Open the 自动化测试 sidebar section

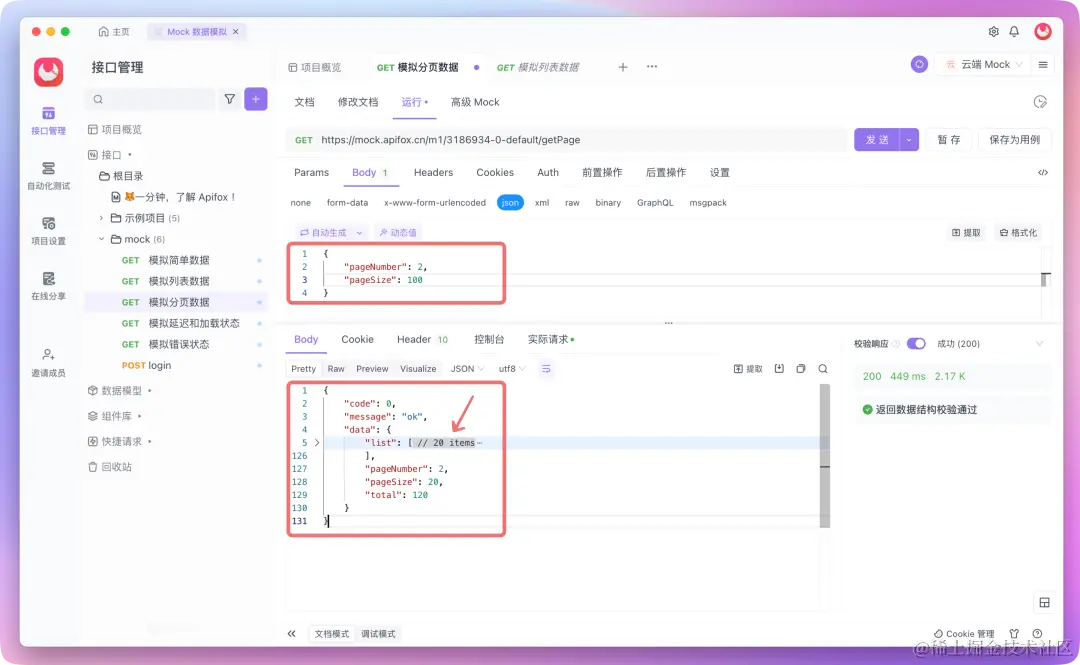[x=48, y=176]
